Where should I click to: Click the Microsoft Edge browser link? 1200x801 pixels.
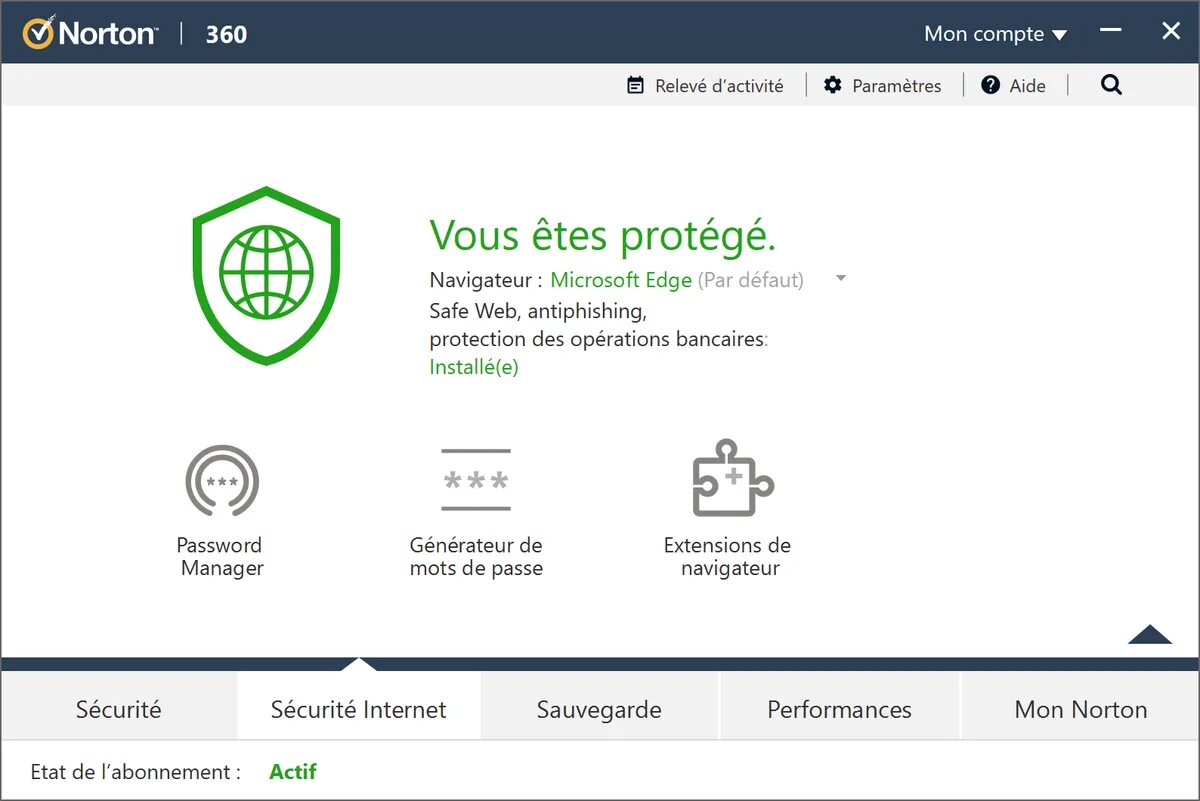point(621,280)
